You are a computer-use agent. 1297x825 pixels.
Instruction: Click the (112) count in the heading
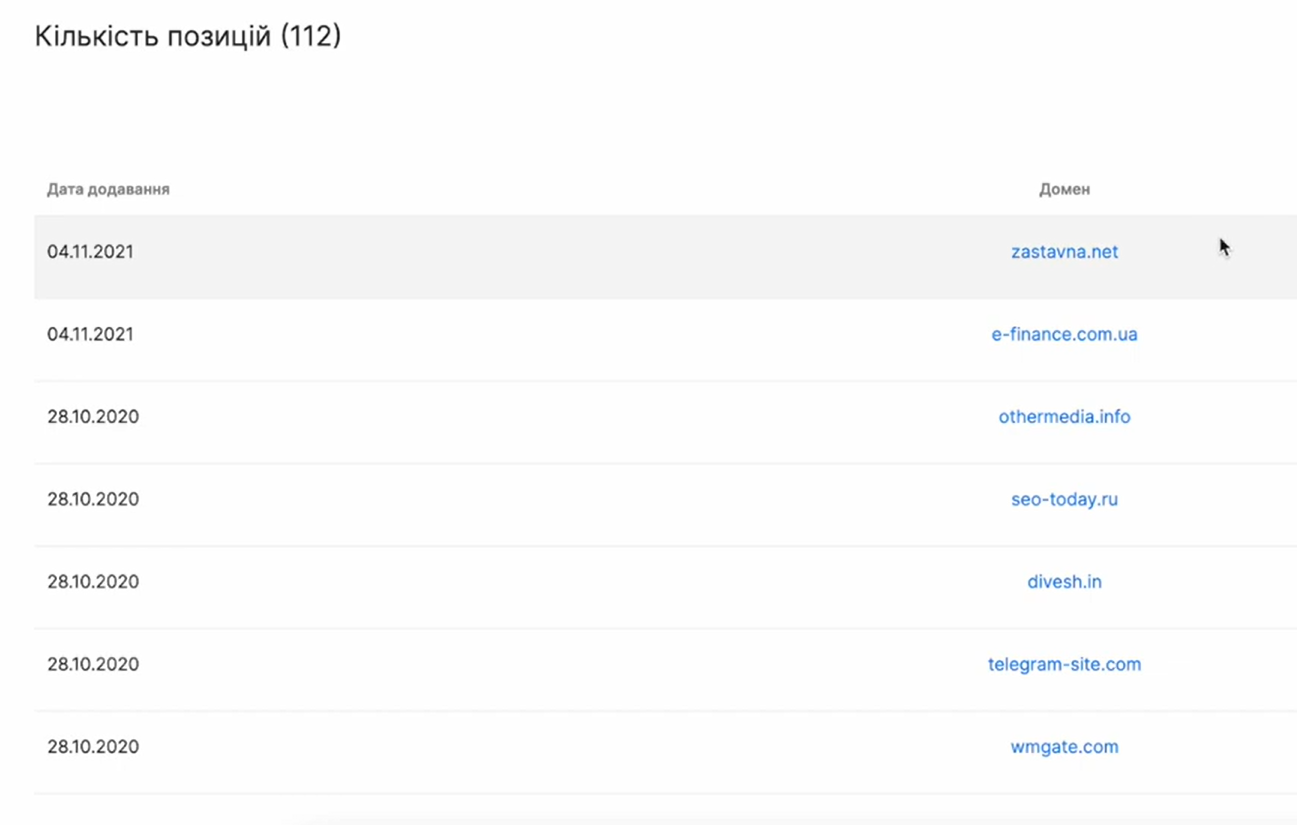click(311, 37)
